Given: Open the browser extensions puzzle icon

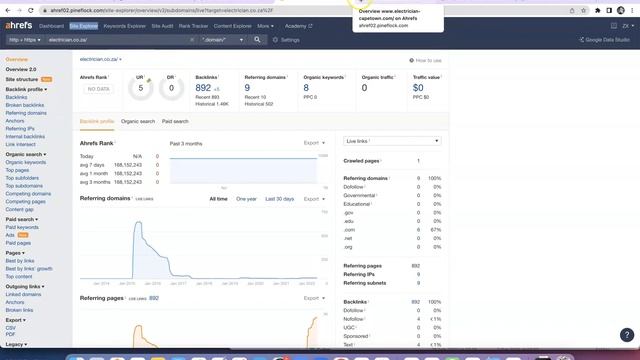Looking at the screenshot, I should [598, 11].
